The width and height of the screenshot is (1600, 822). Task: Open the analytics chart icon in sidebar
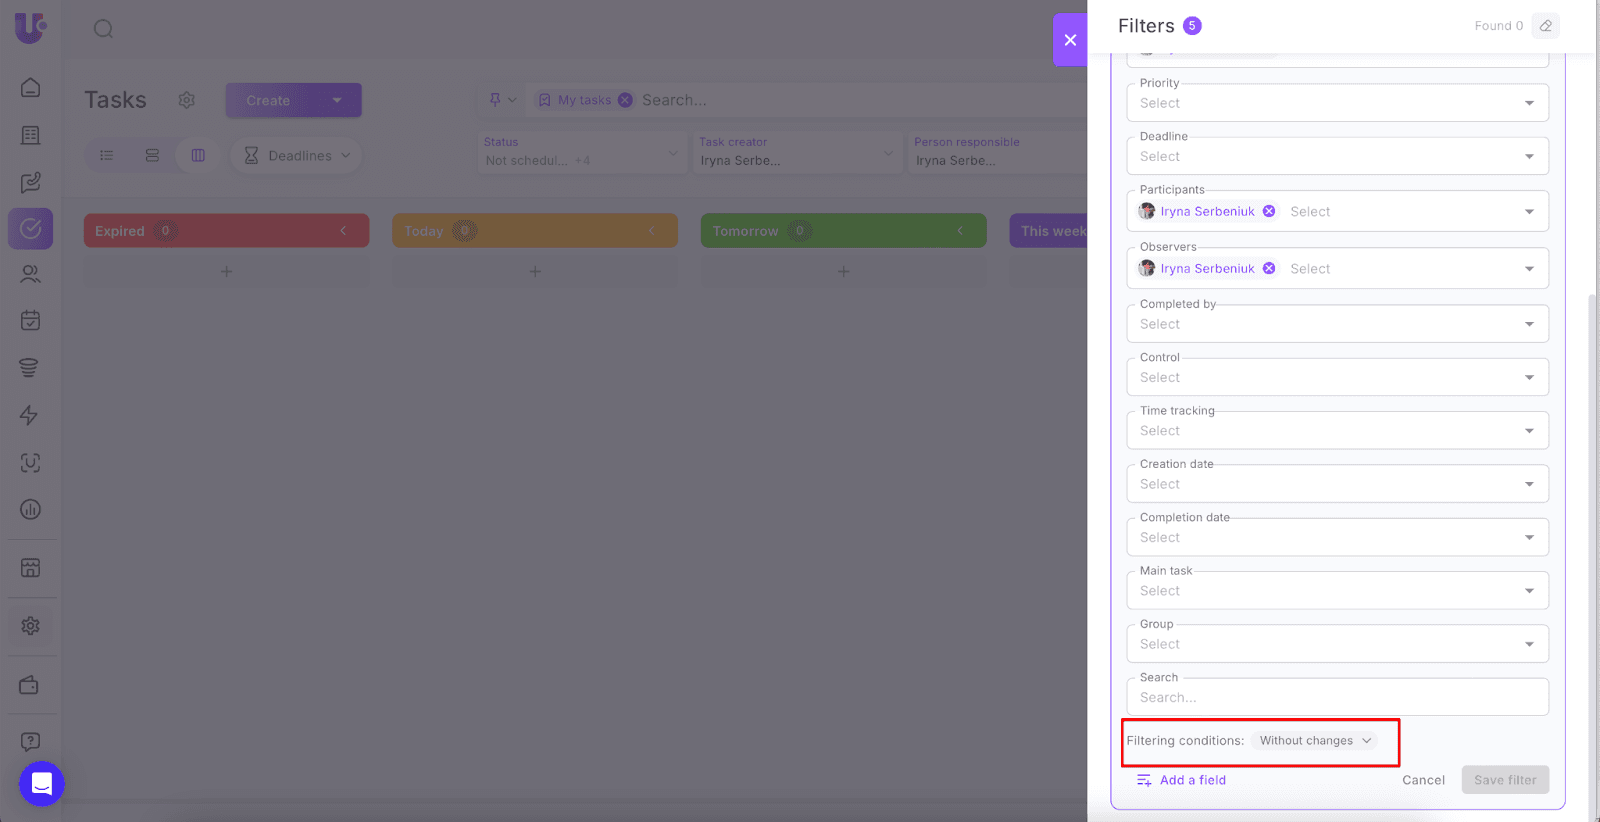31,510
